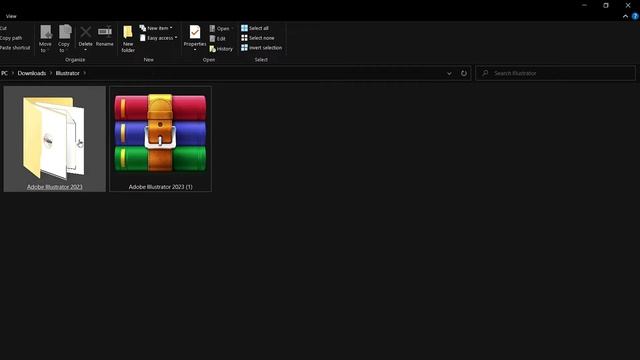Click the Adobe Illustrator 2023 (1) file name
The width and height of the screenshot is (640, 360).
click(x=160, y=187)
